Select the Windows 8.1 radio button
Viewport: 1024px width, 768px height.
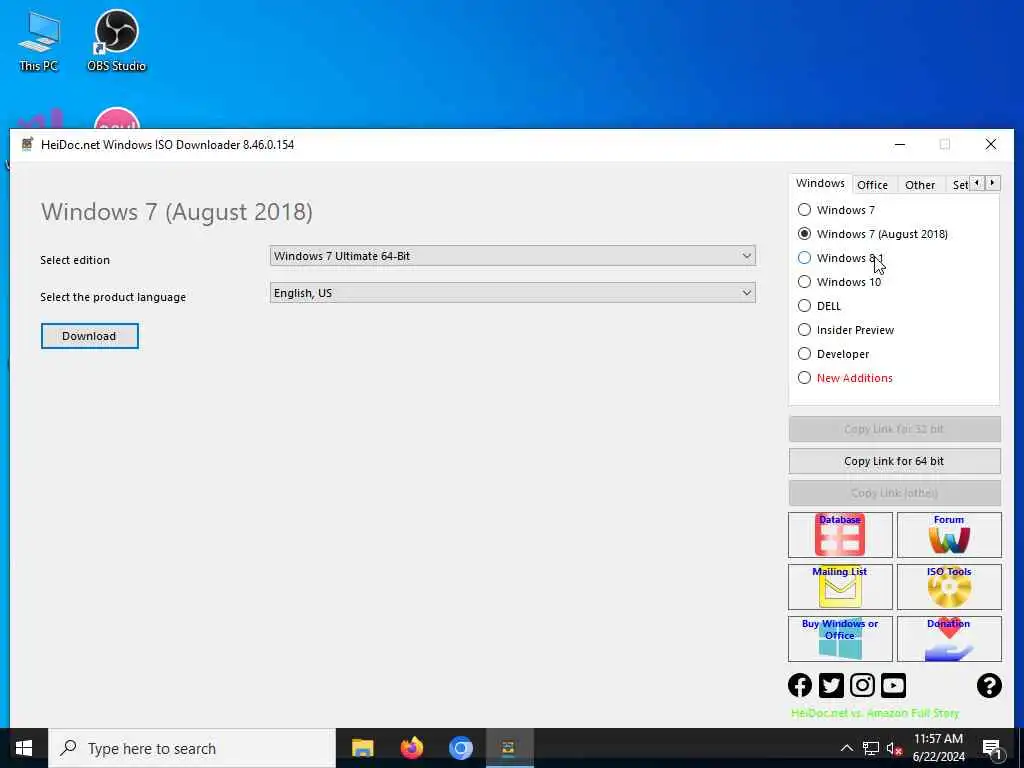(x=805, y=258)
